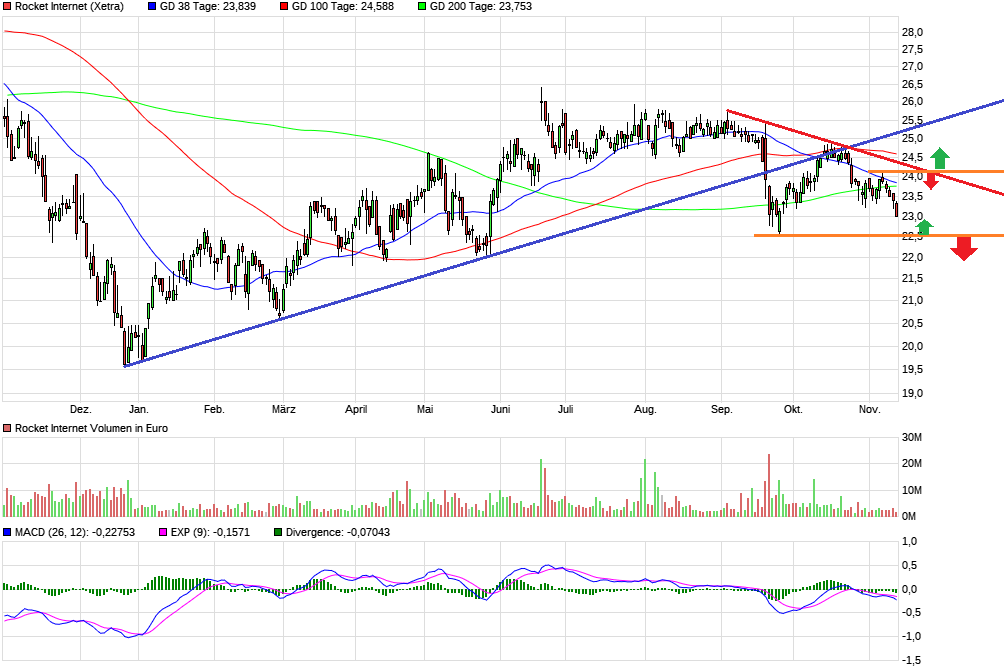Click the Rocket Internet (Xetra) title icon

pyautogui.click(x=8, y=6)
